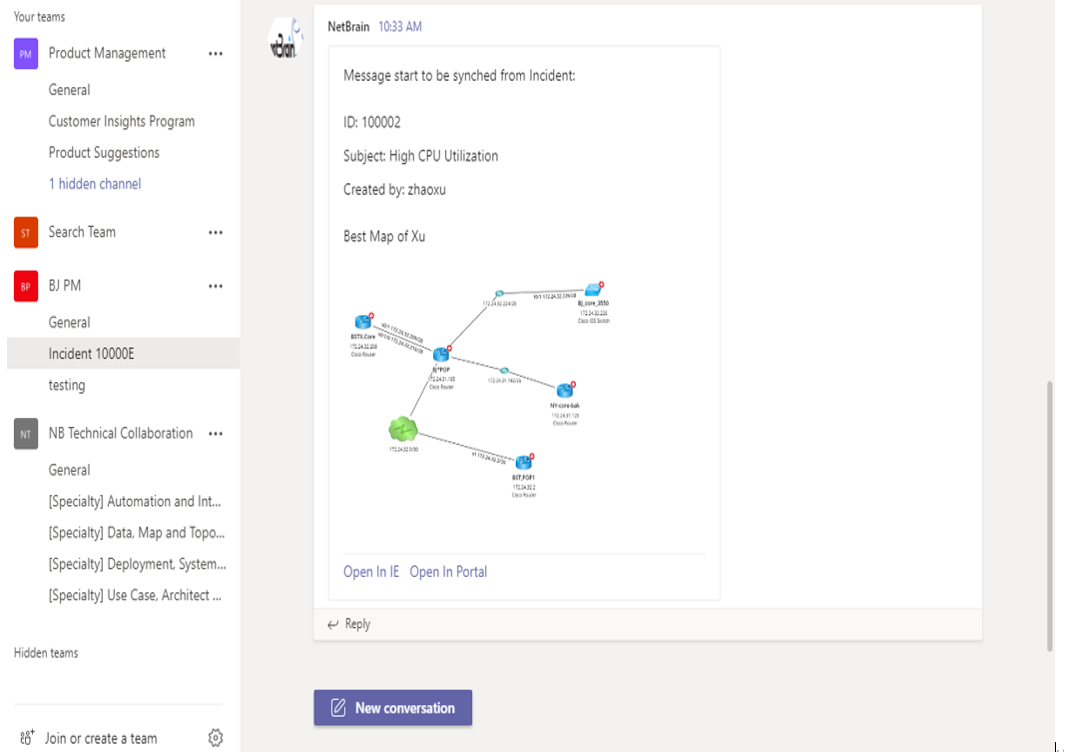Click the Open In IE link
Image resolution: width=1067 pixels, height=752 pixels.
[x=371, y=572]
